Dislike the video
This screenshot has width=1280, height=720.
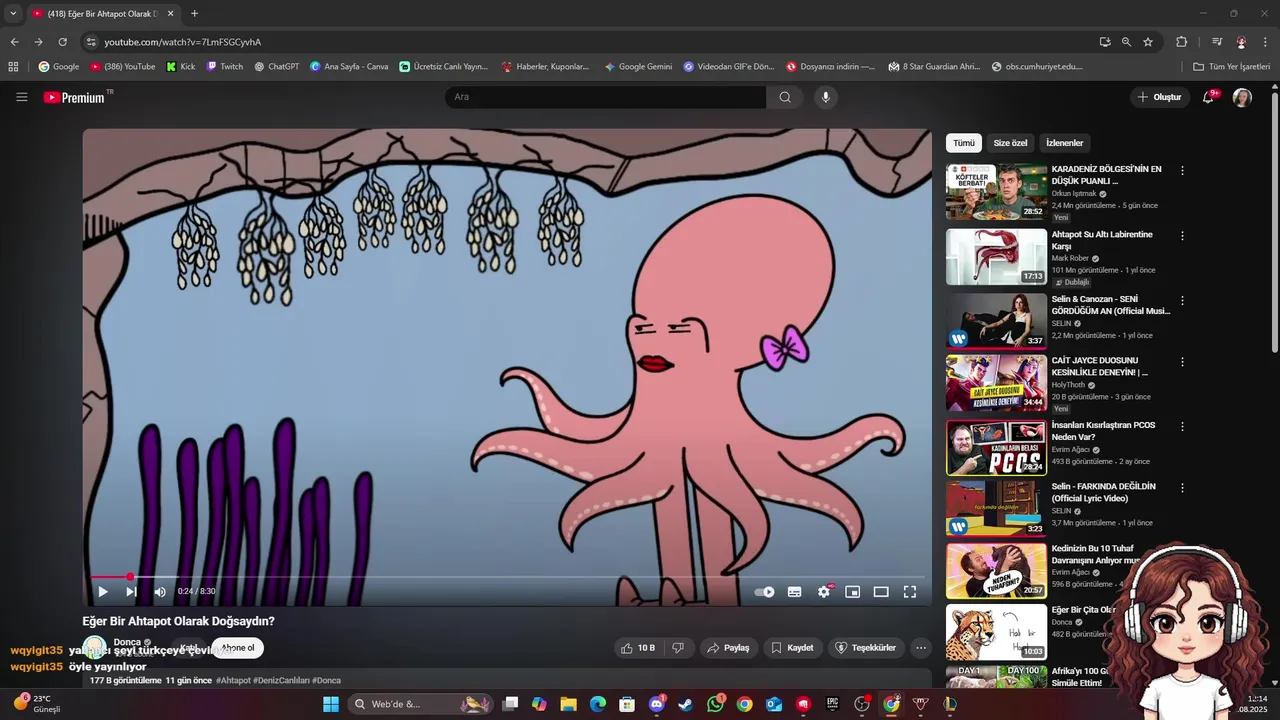pos(678,648)
